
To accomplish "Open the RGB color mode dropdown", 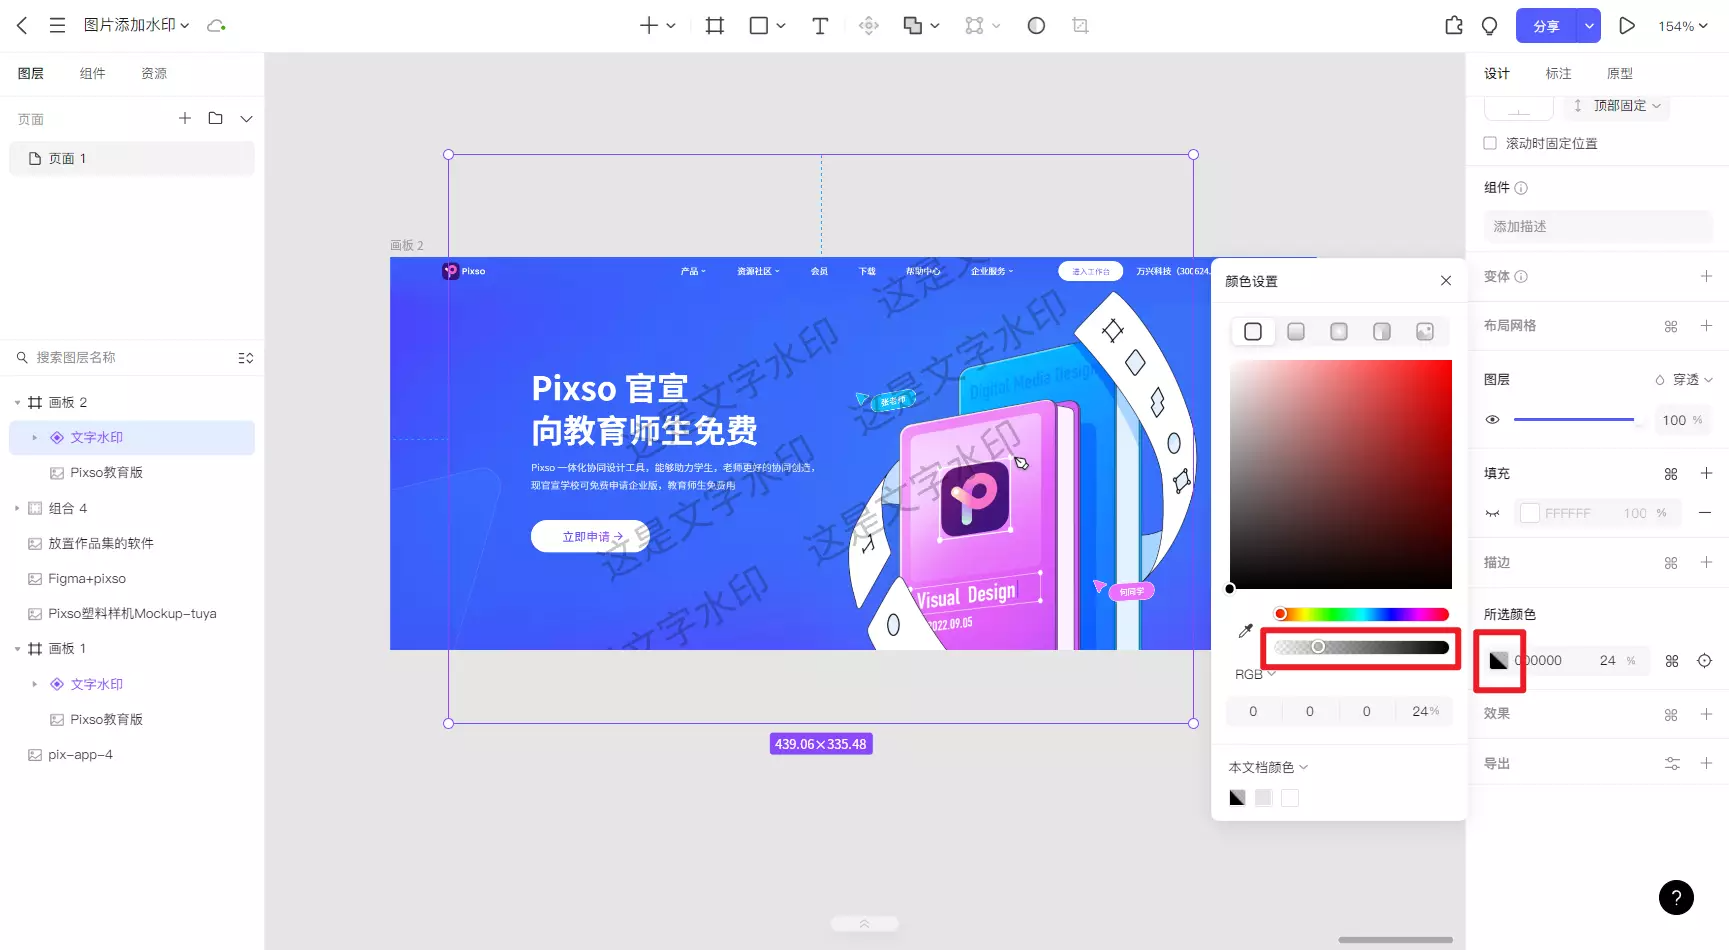I will (x=1255, y=674).
